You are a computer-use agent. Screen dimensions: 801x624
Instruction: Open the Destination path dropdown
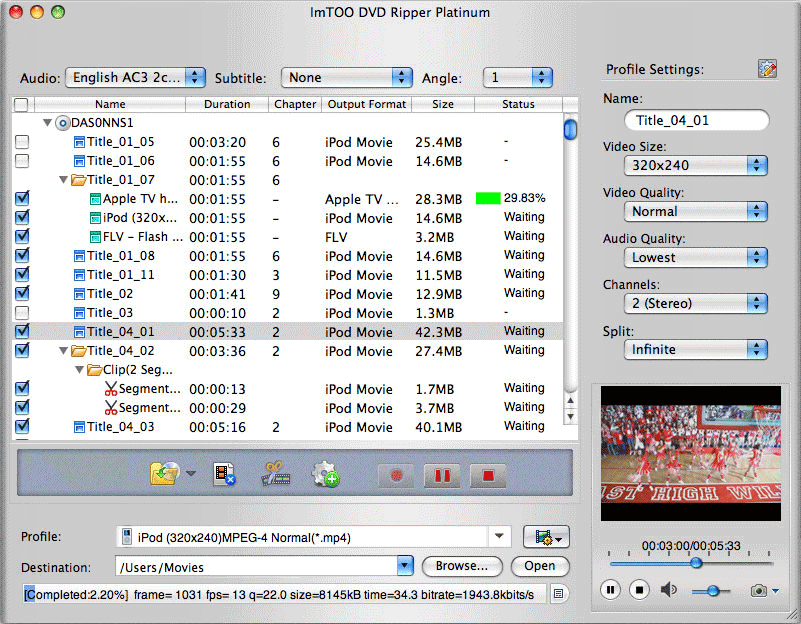tap(405, 566)
